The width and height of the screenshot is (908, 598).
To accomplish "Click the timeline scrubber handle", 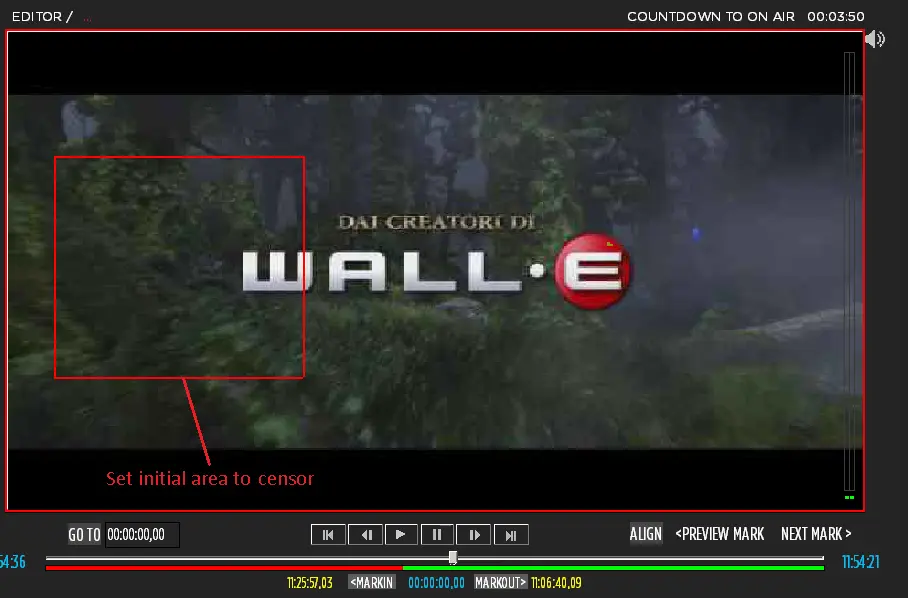I will (453, 557).
